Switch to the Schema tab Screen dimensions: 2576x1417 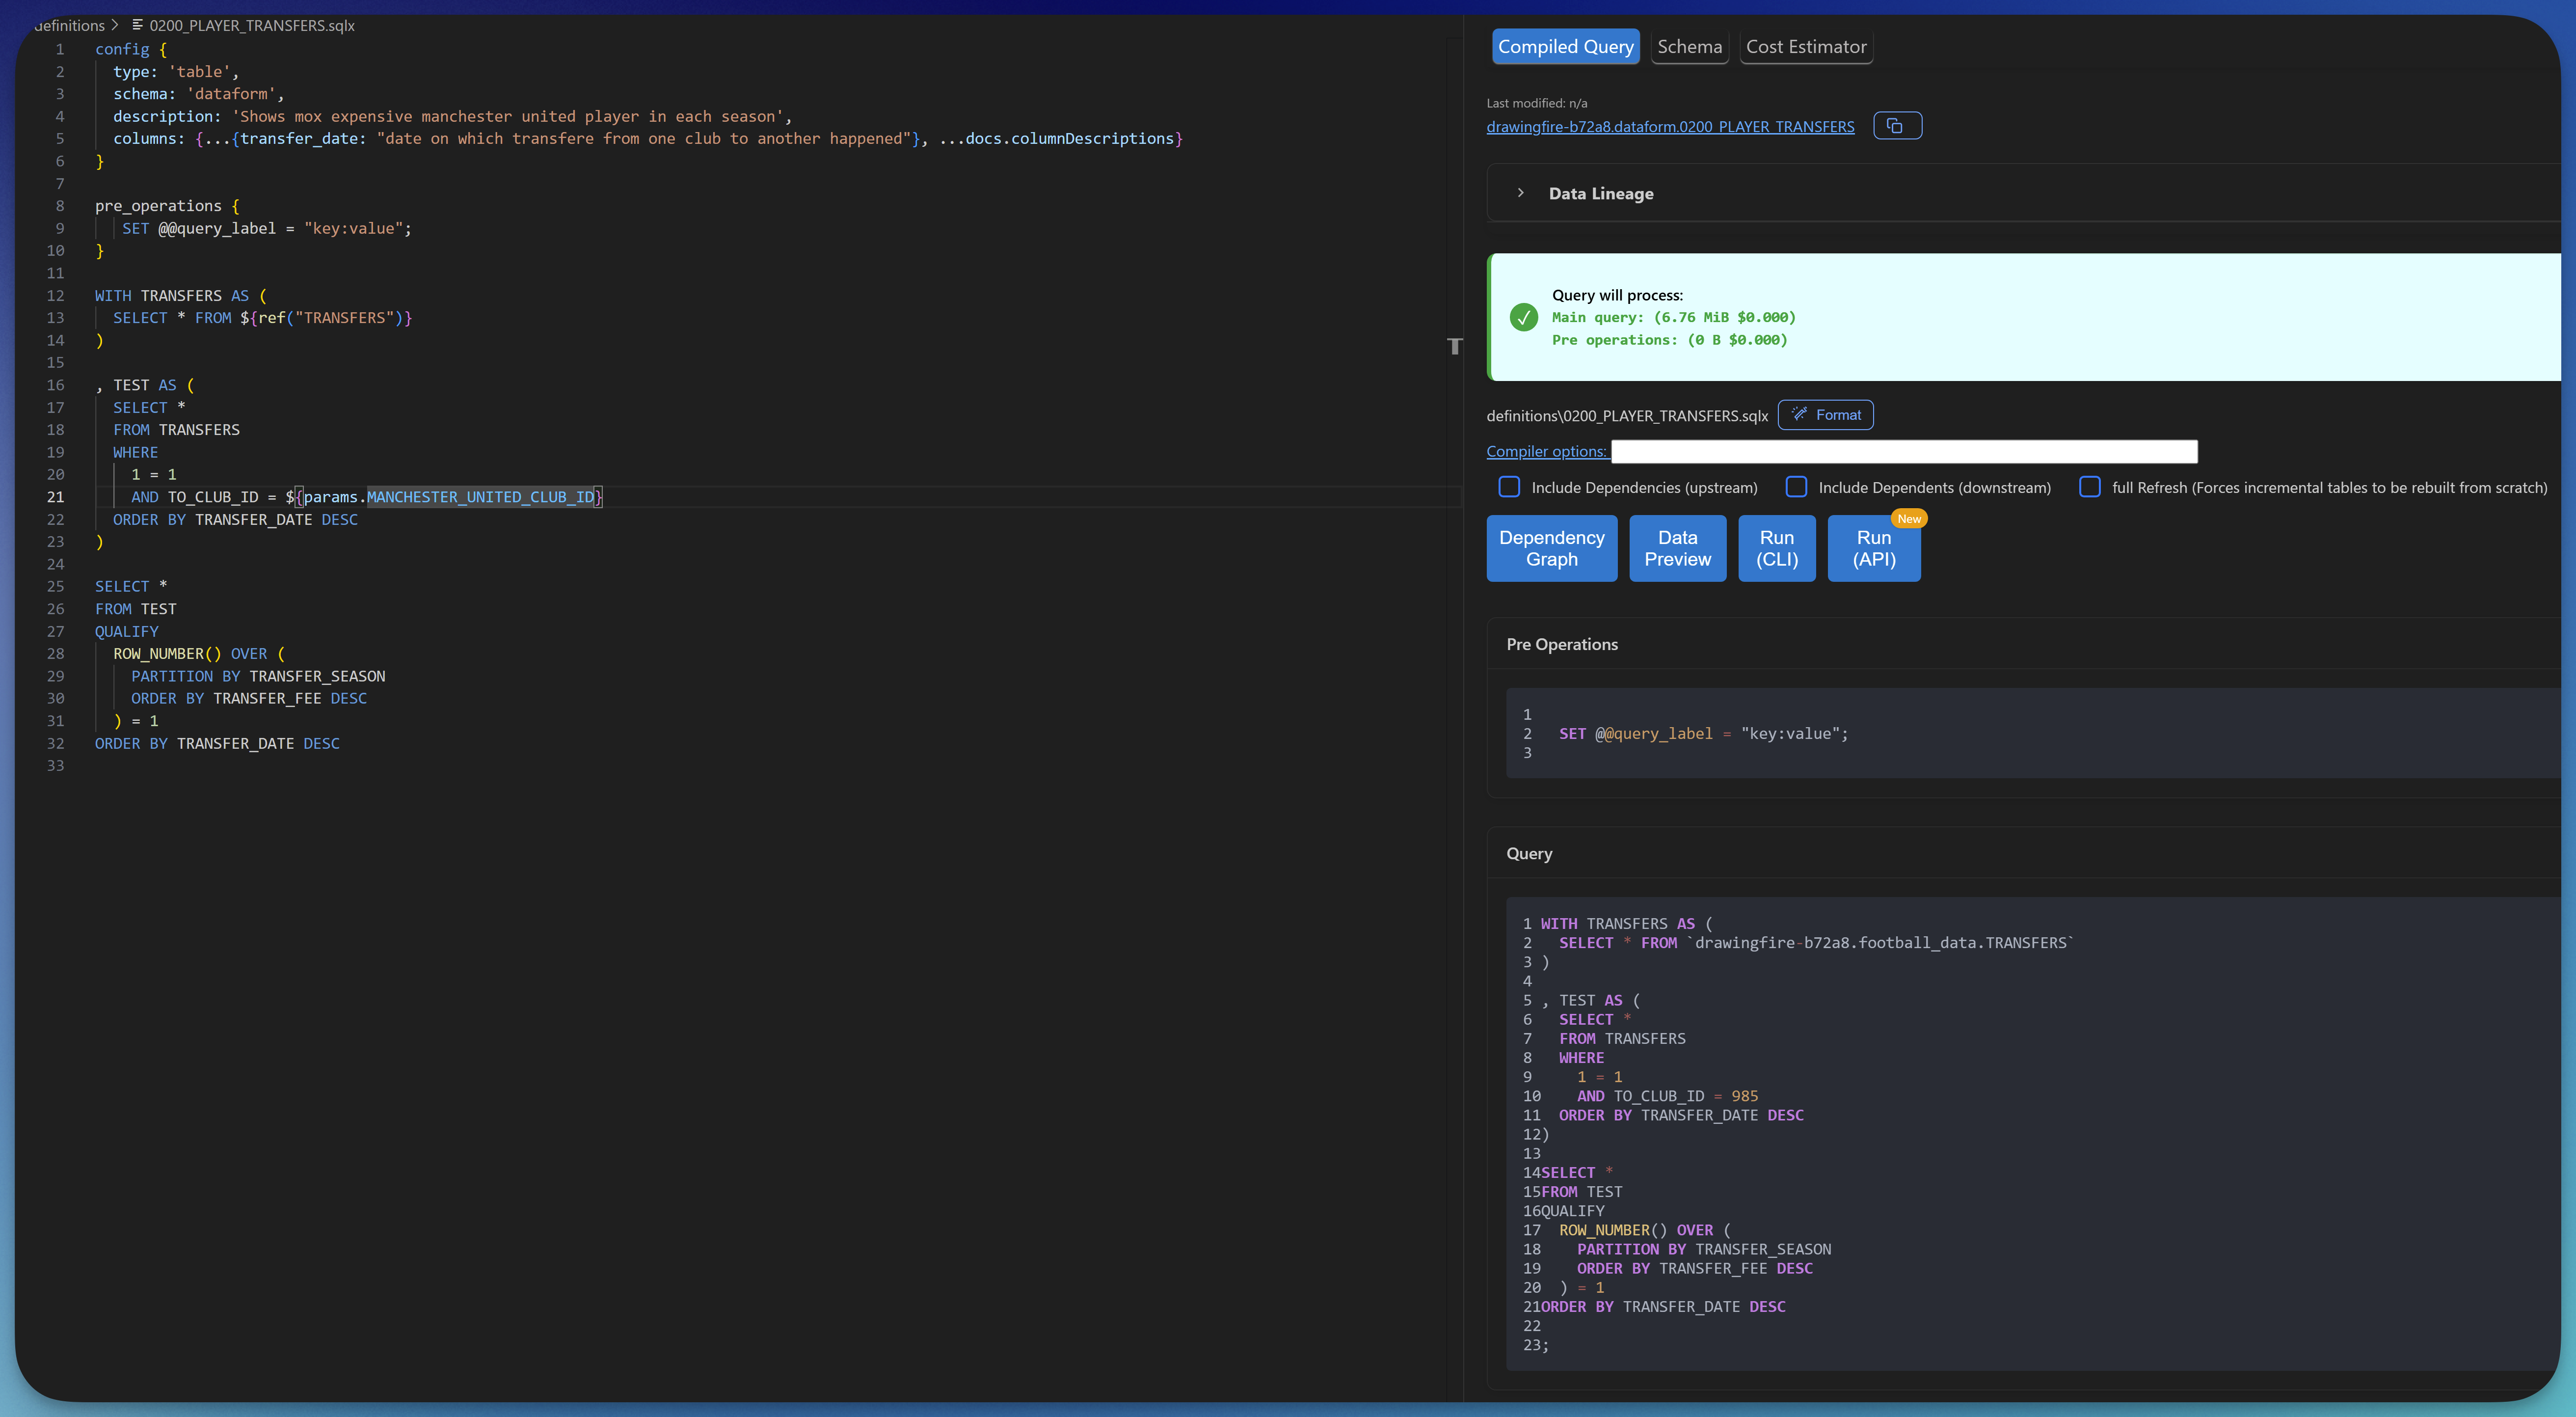pyautogui.click(x=1689, y=46)
